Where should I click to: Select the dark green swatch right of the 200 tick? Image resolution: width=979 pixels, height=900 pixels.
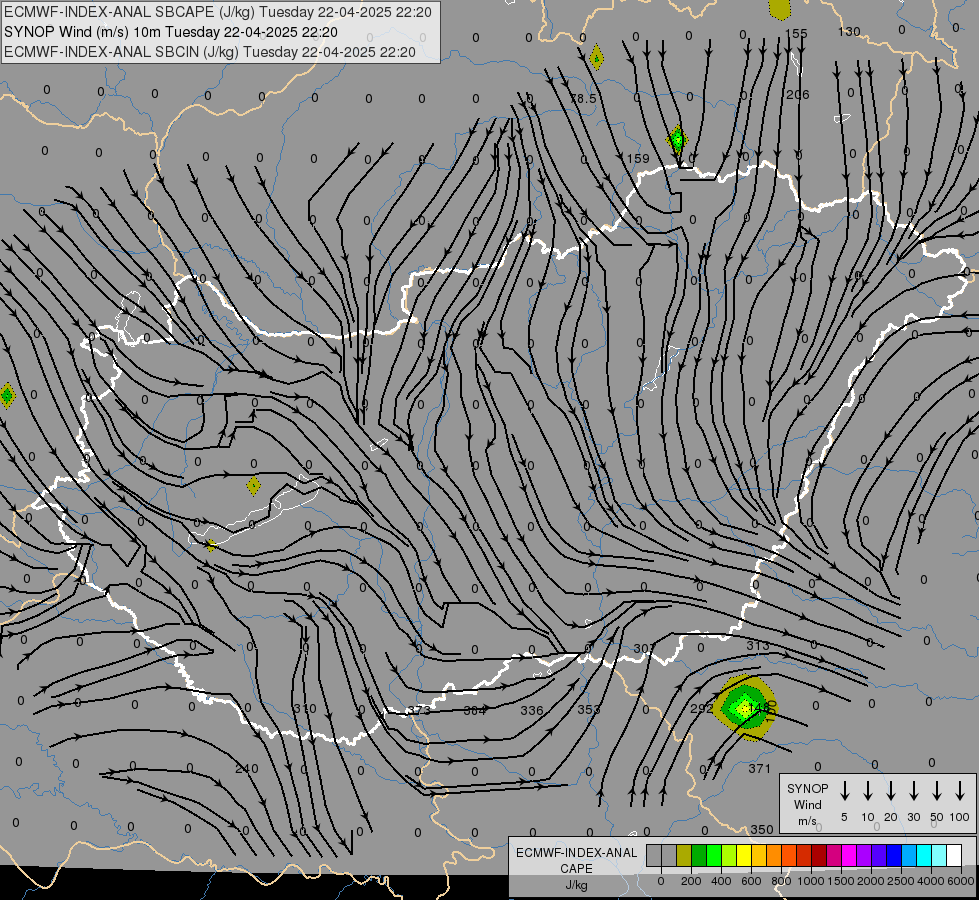(699, 855)
